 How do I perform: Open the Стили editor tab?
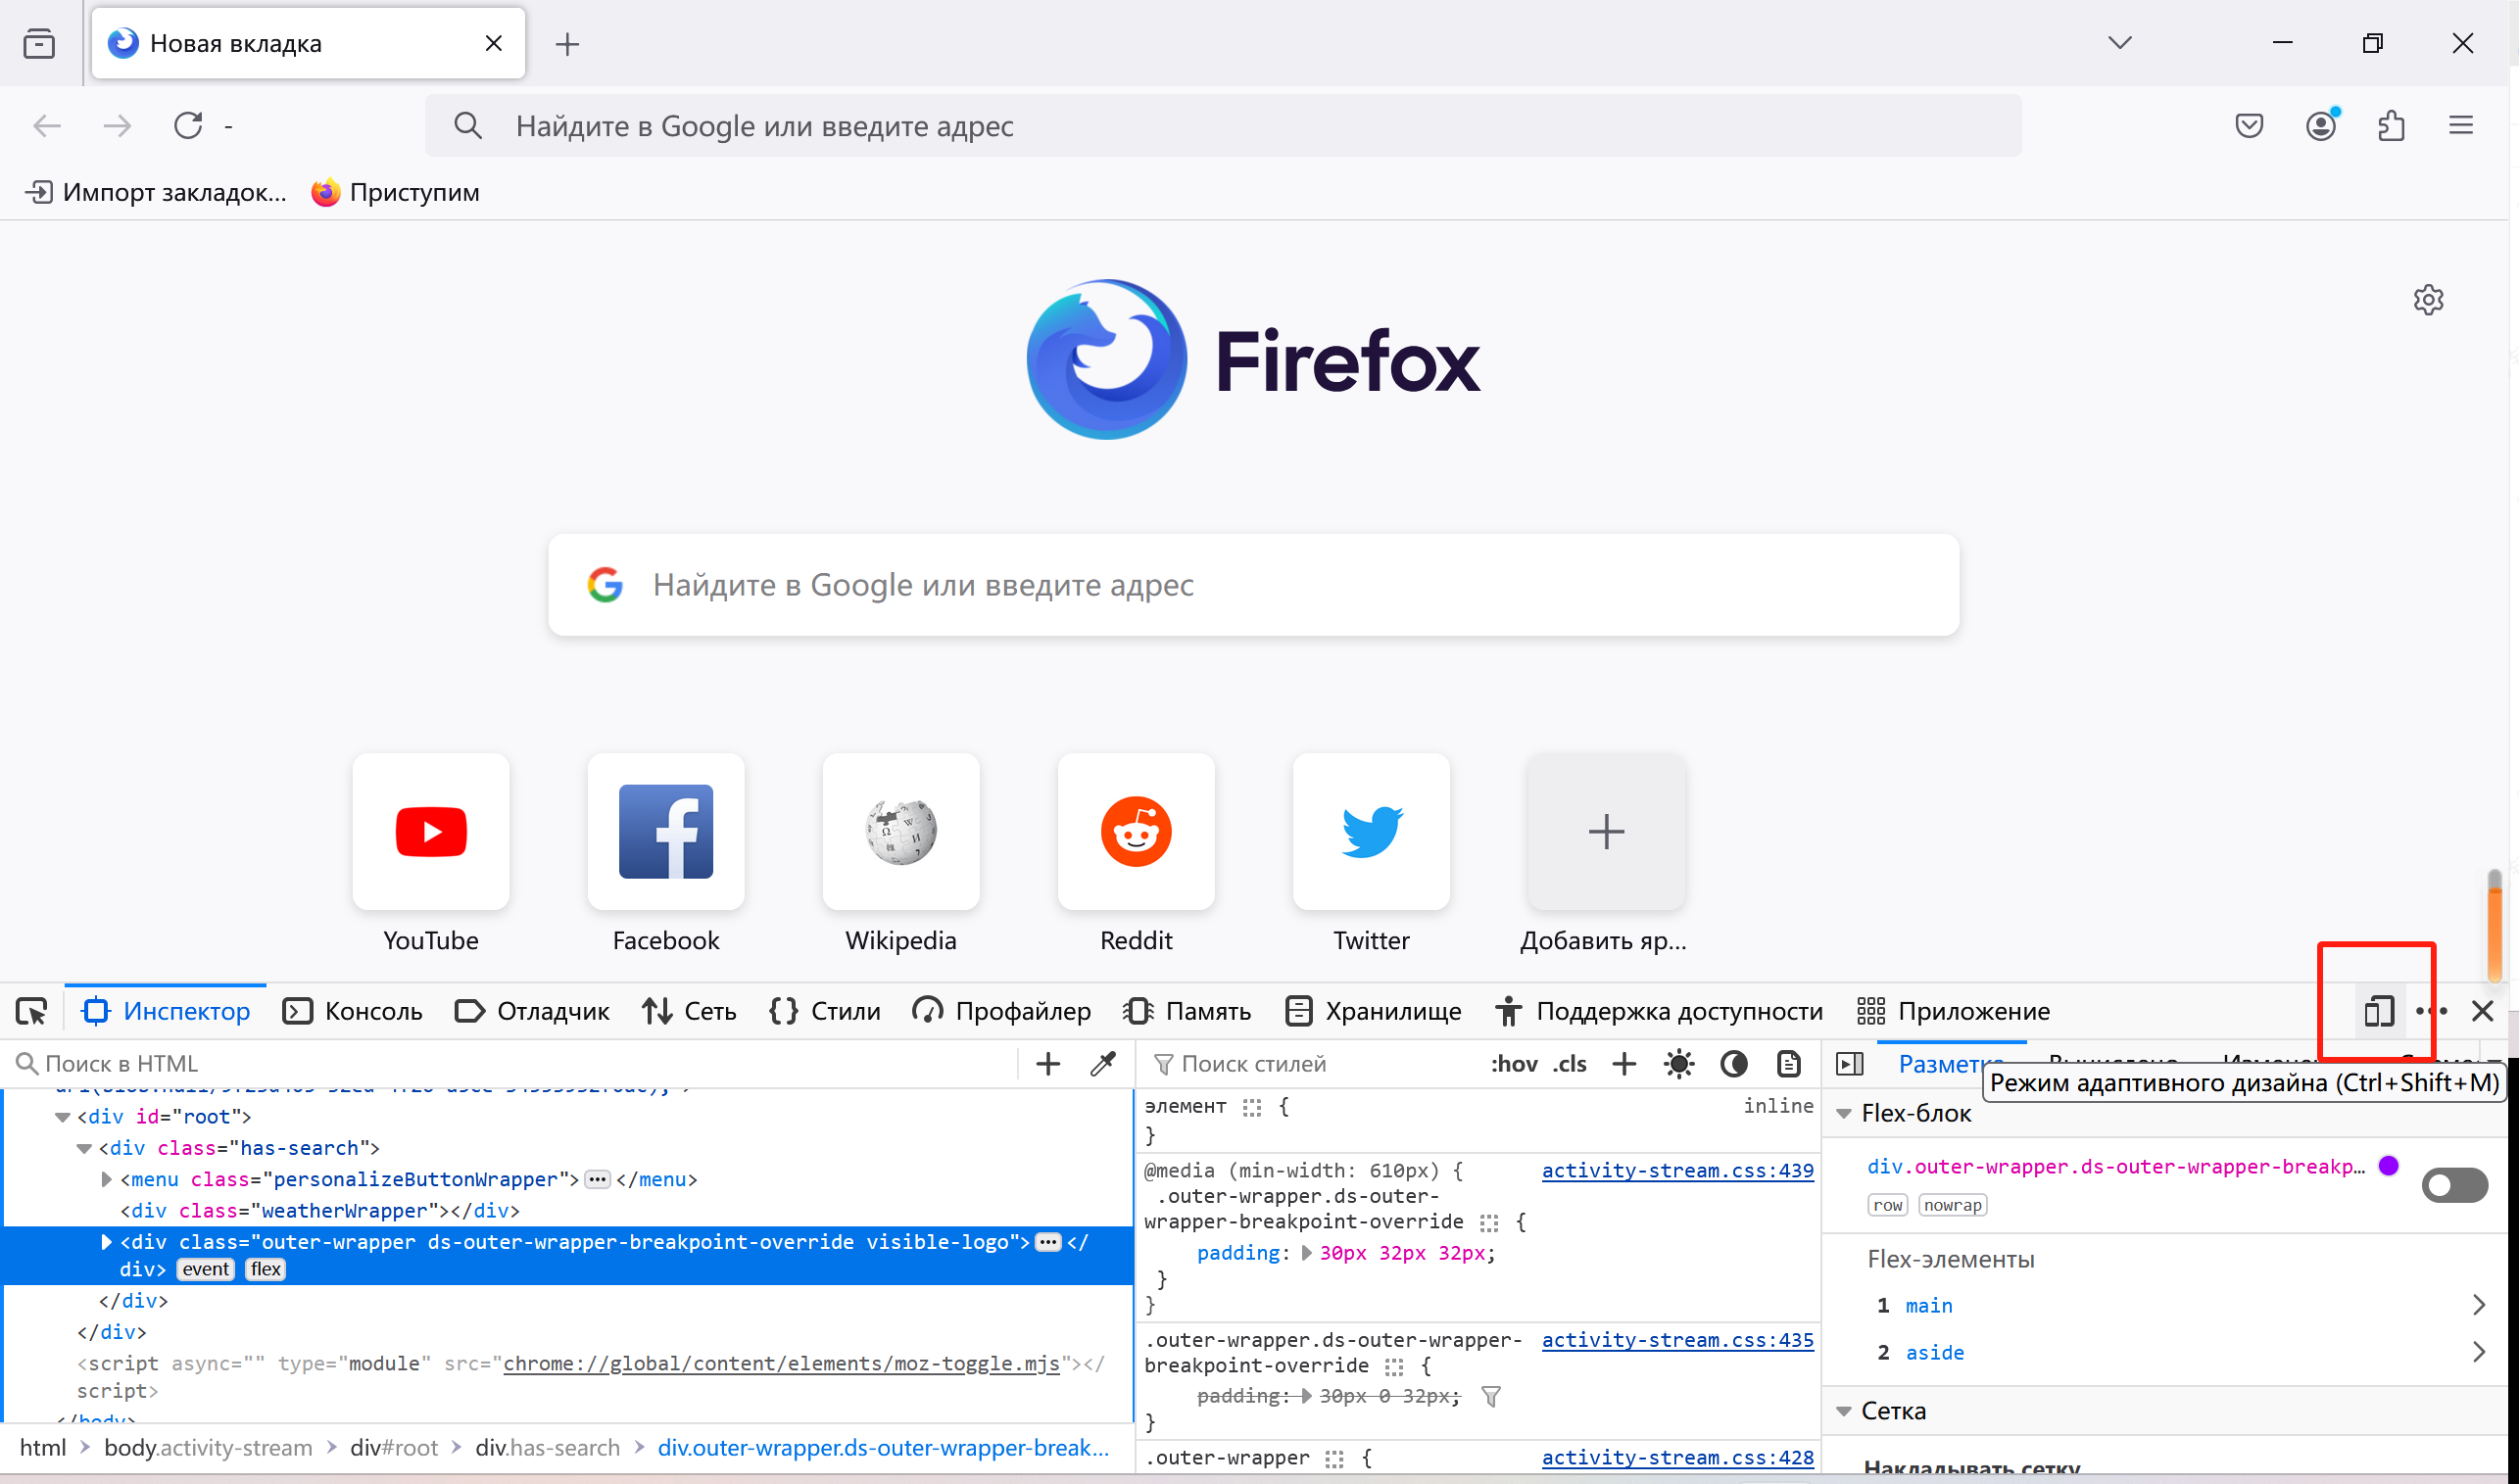(x=825, y=1011)
